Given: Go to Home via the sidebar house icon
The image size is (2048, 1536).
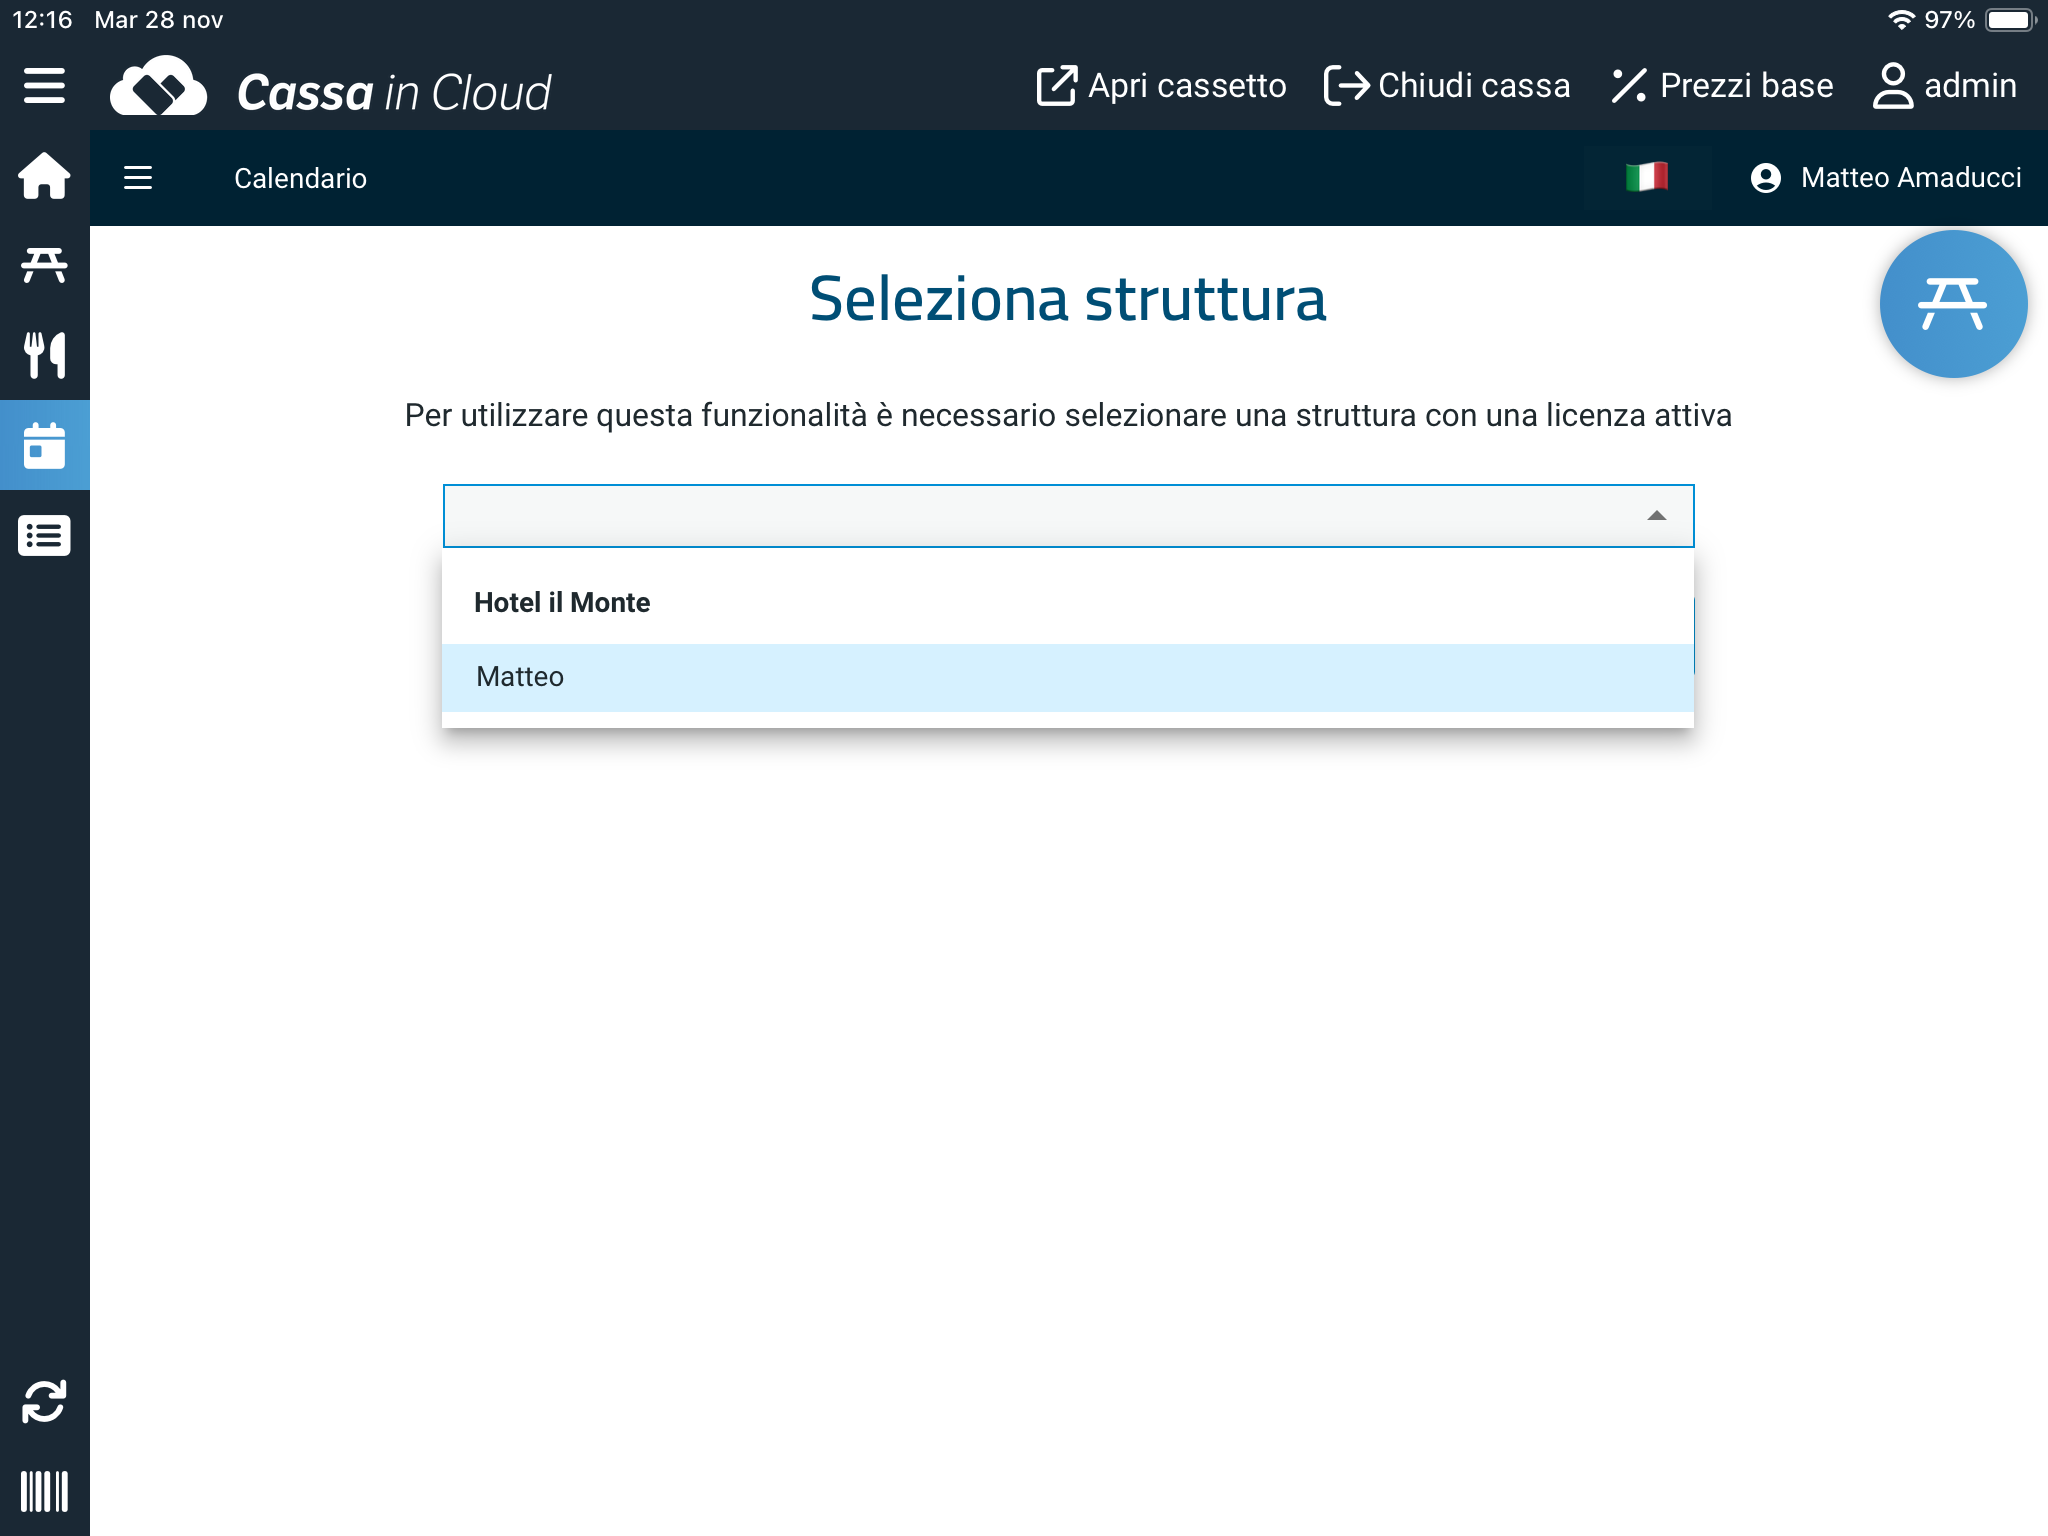Looking at the screenshot, I should (44, 176).
